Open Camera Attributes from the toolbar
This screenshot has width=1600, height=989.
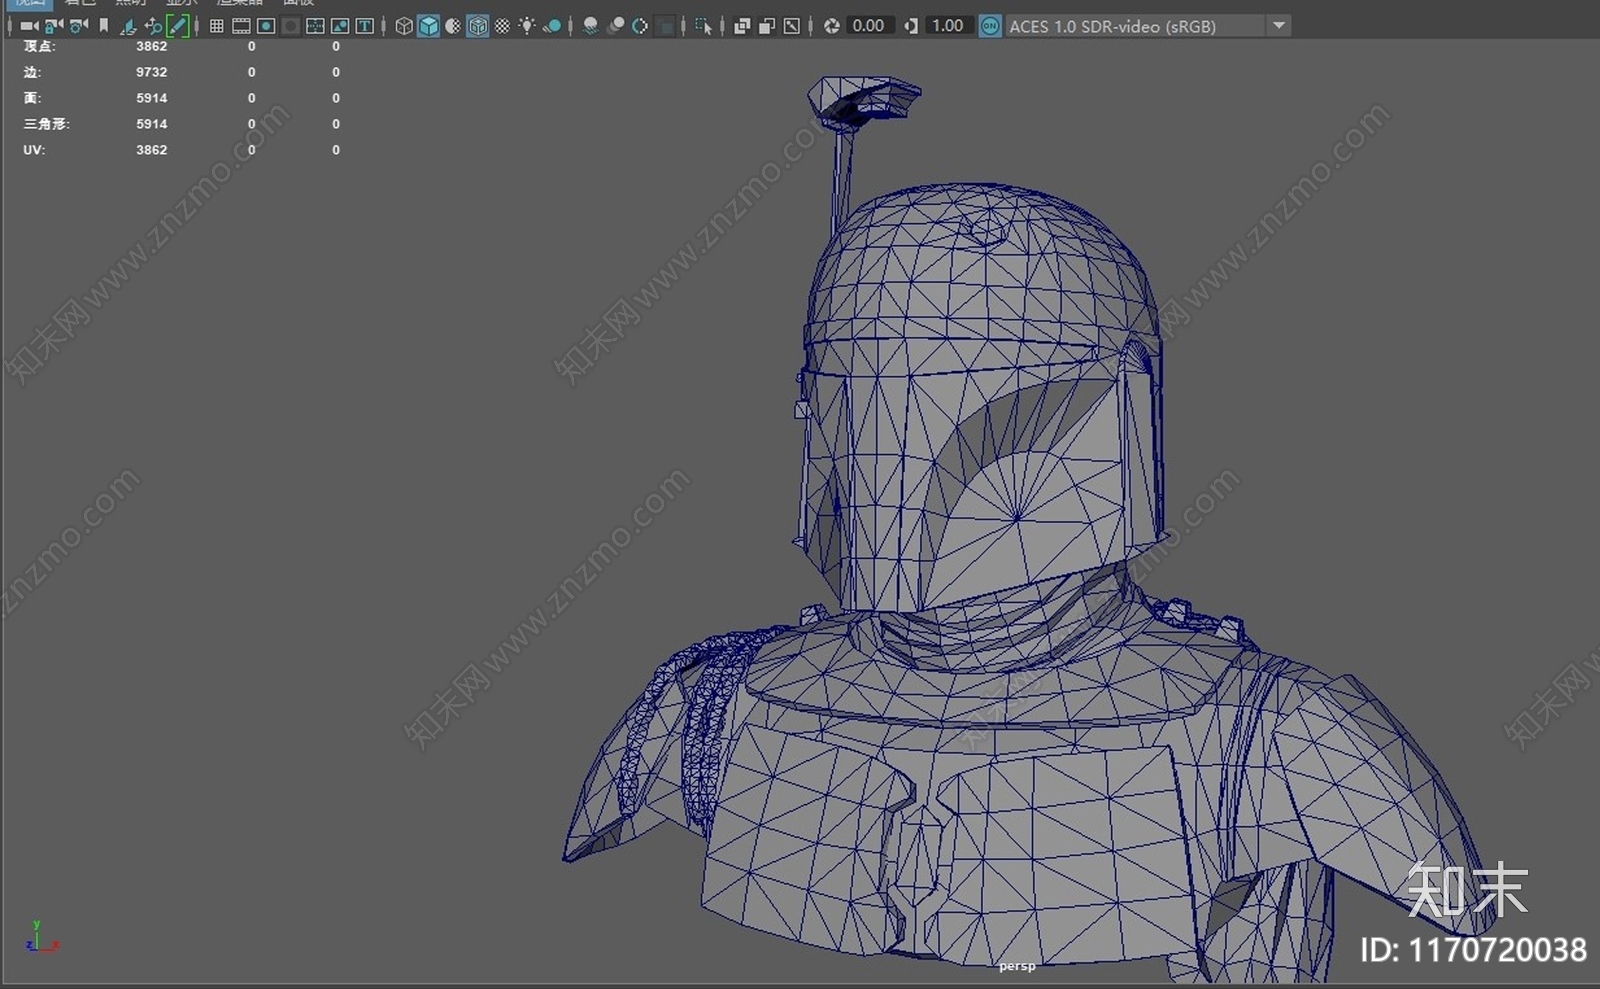(79, 26)
